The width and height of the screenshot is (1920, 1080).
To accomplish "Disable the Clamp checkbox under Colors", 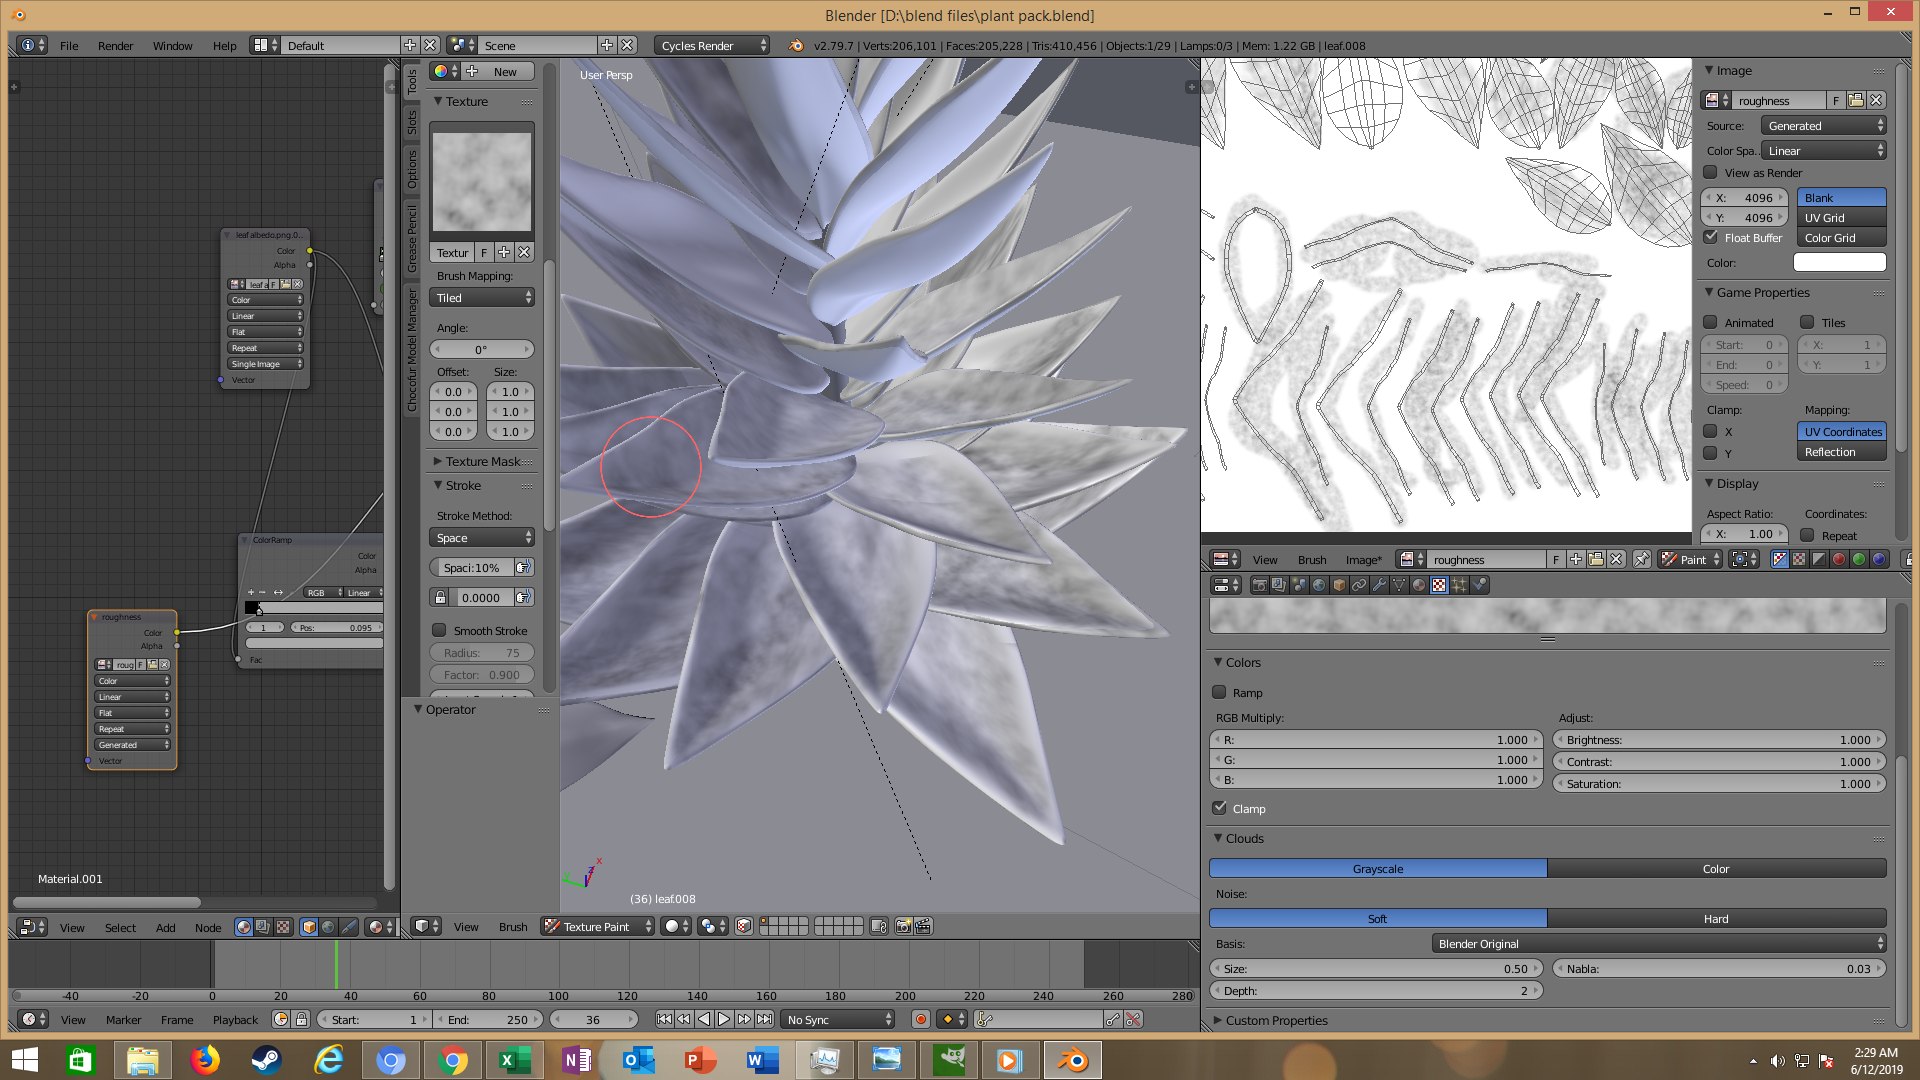I will [1219, 808].
